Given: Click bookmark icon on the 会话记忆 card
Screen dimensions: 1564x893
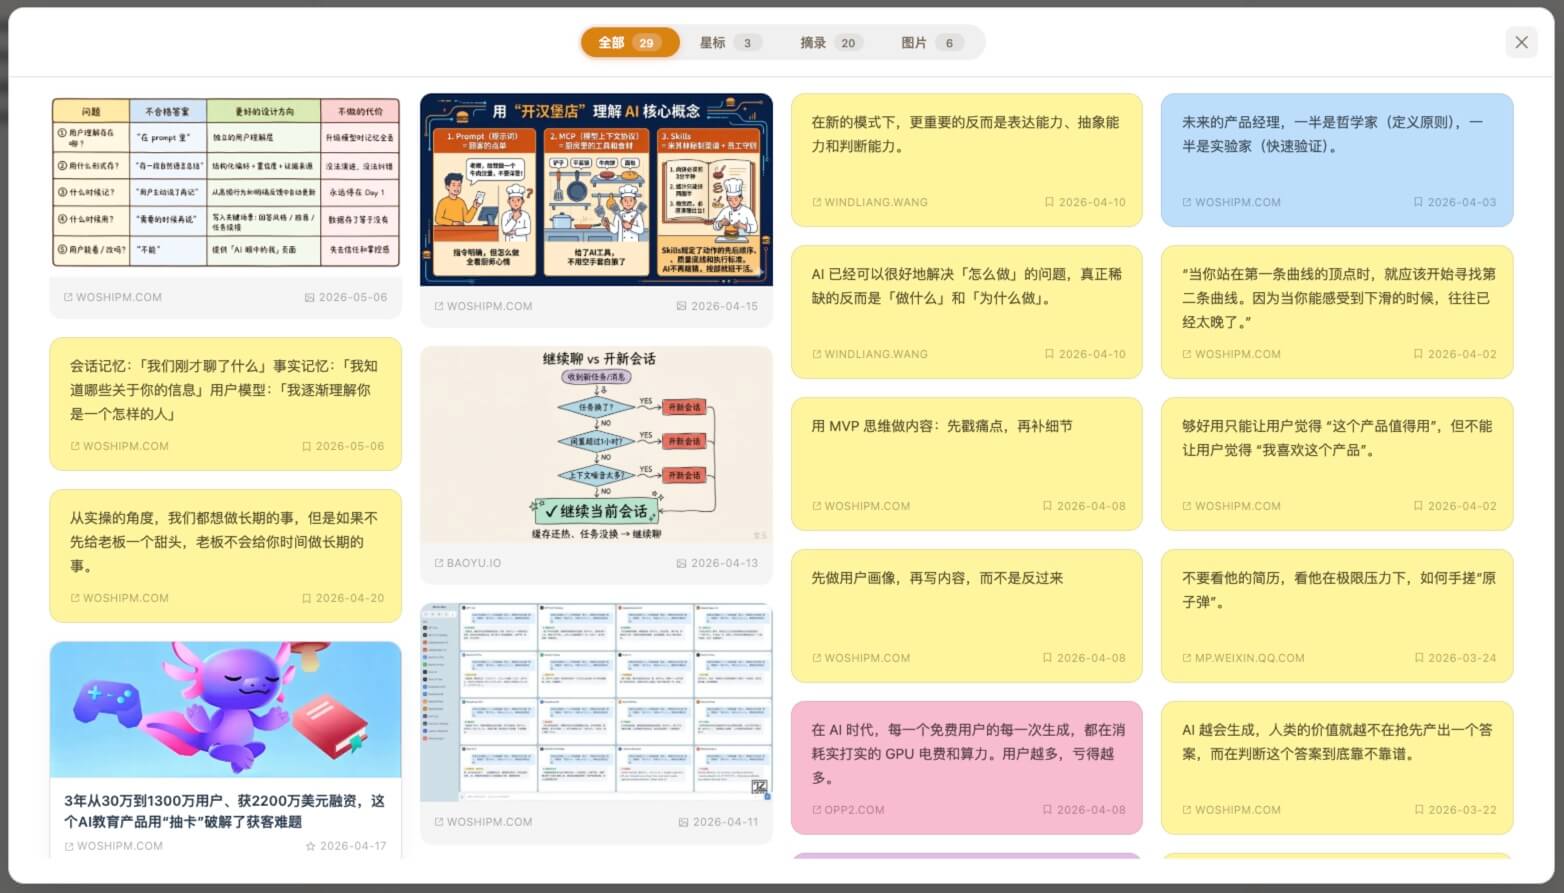Looking at the screenshot, I should point(307,446).
